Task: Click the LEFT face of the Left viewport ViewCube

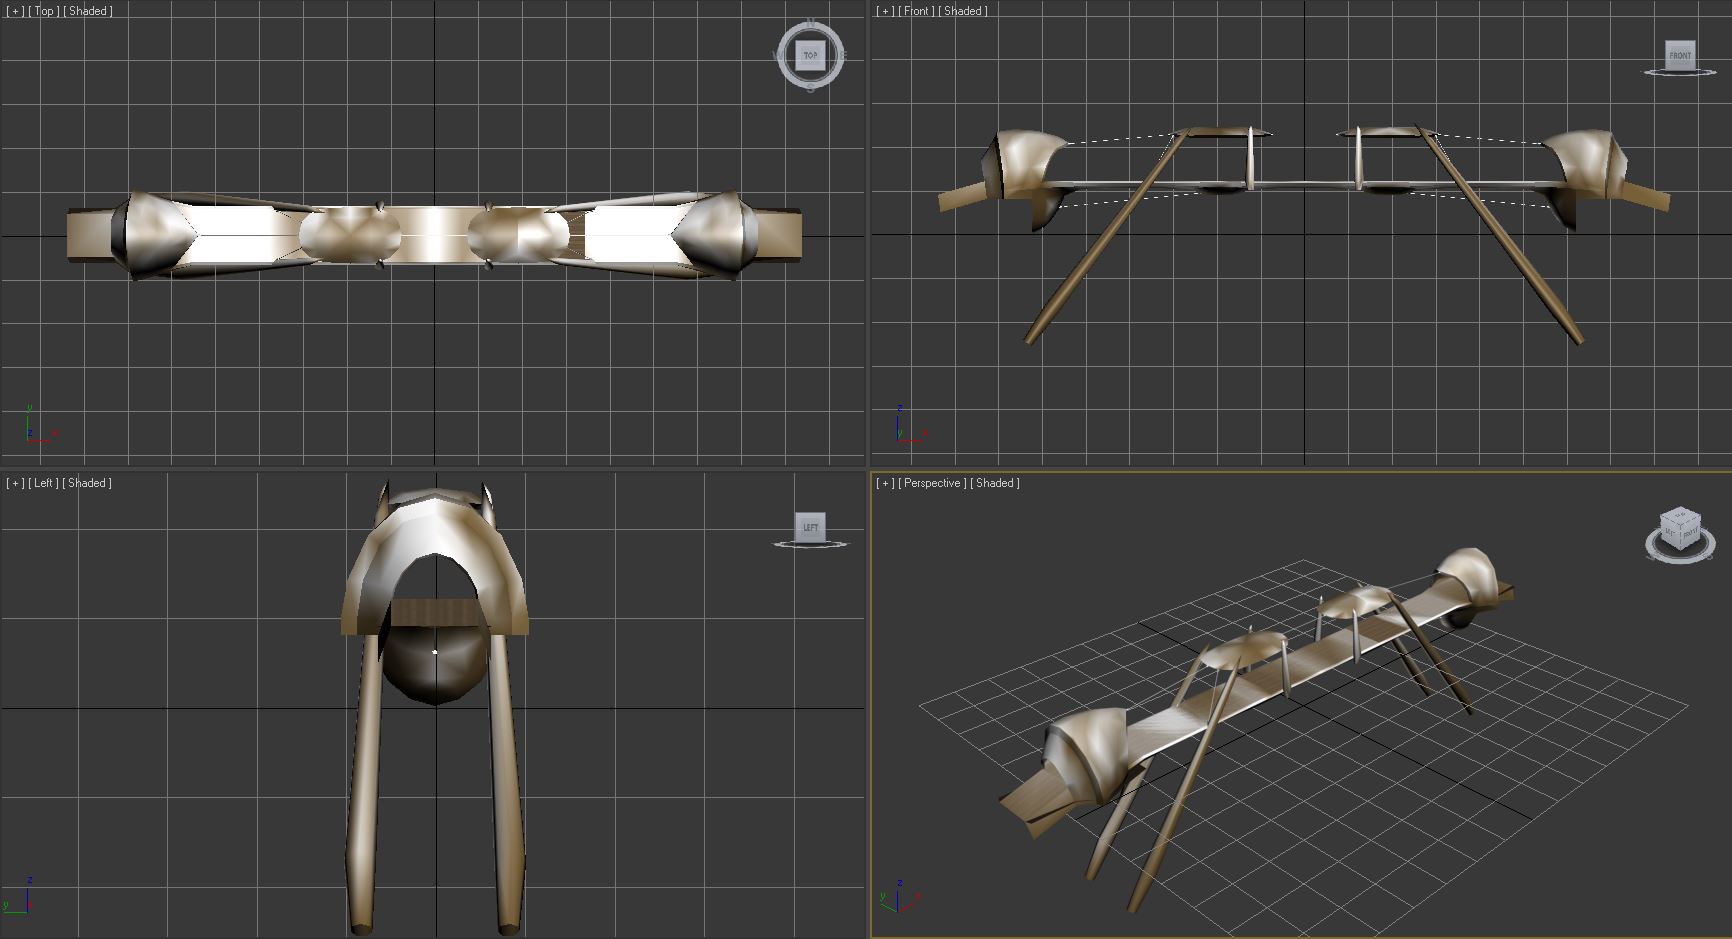Action: [x=810, y=527]
